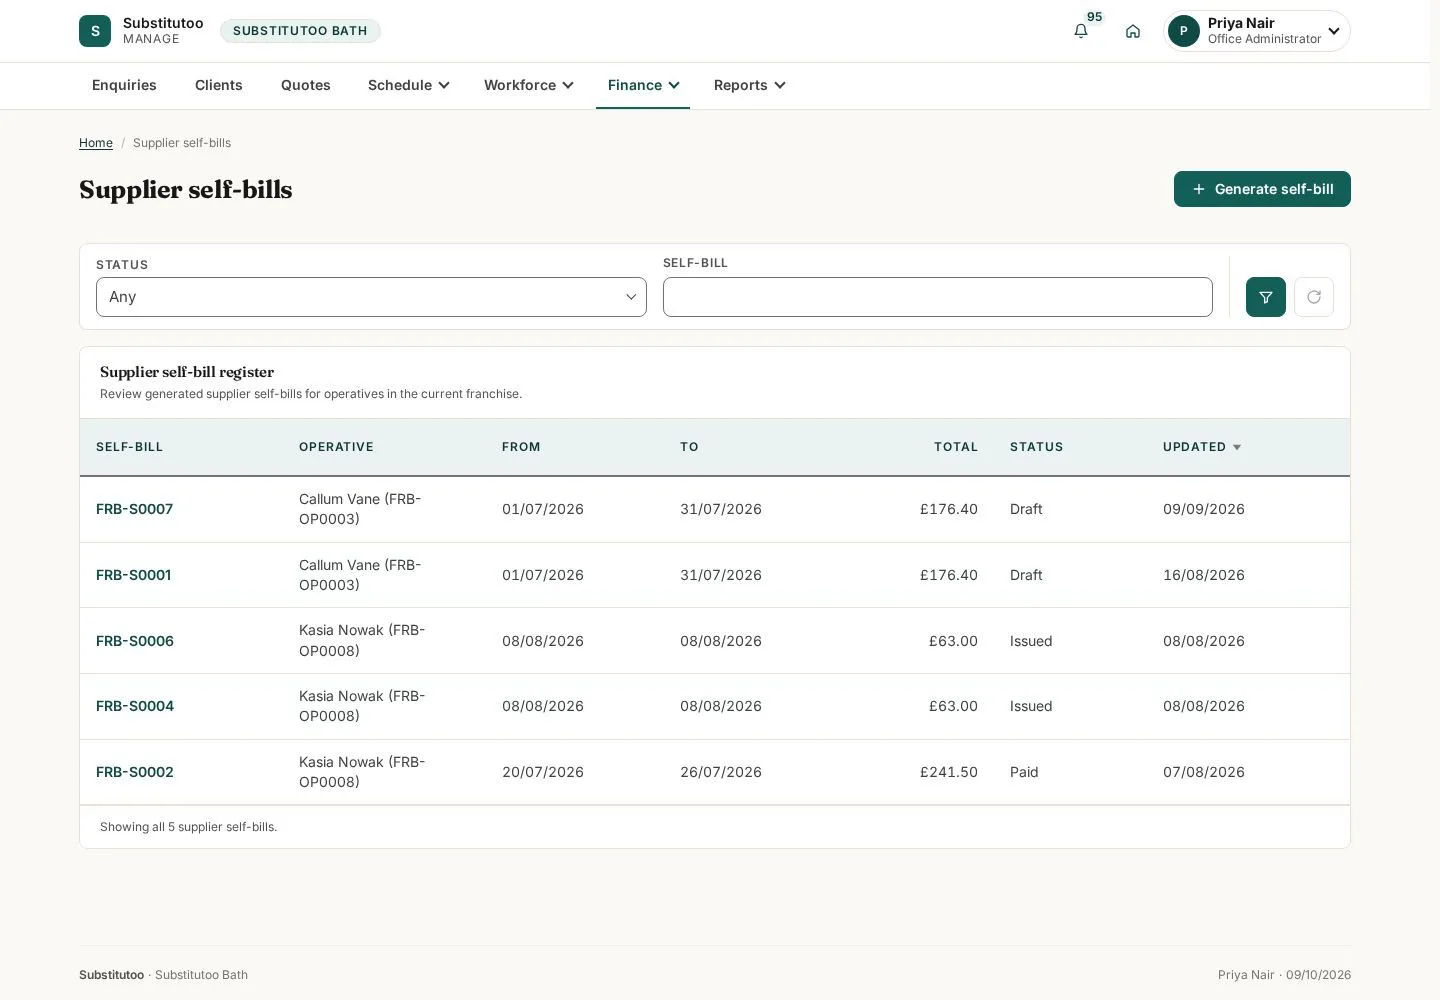Click the 20/07/2026 from date

[x=543, y=772]
